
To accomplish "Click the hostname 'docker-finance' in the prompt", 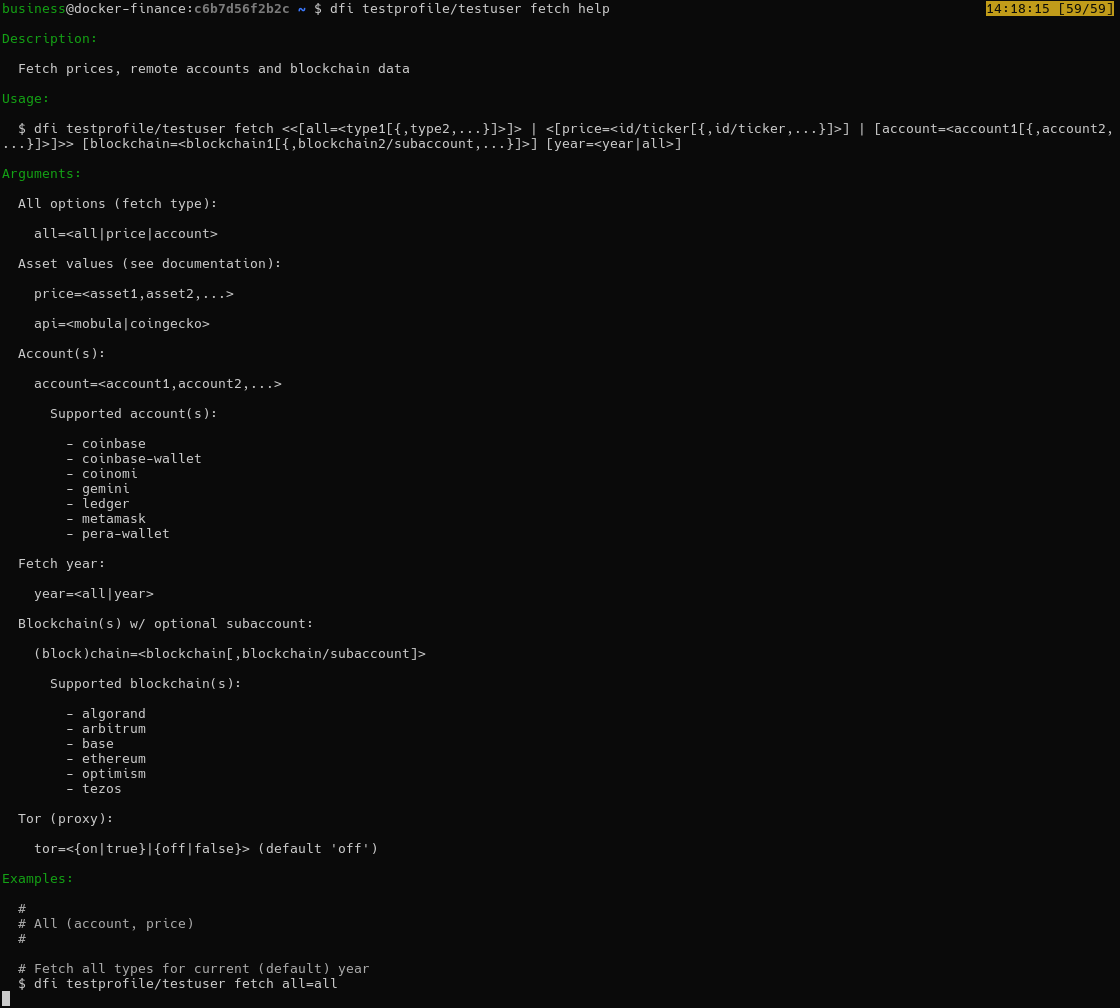I will pos(129,9).
